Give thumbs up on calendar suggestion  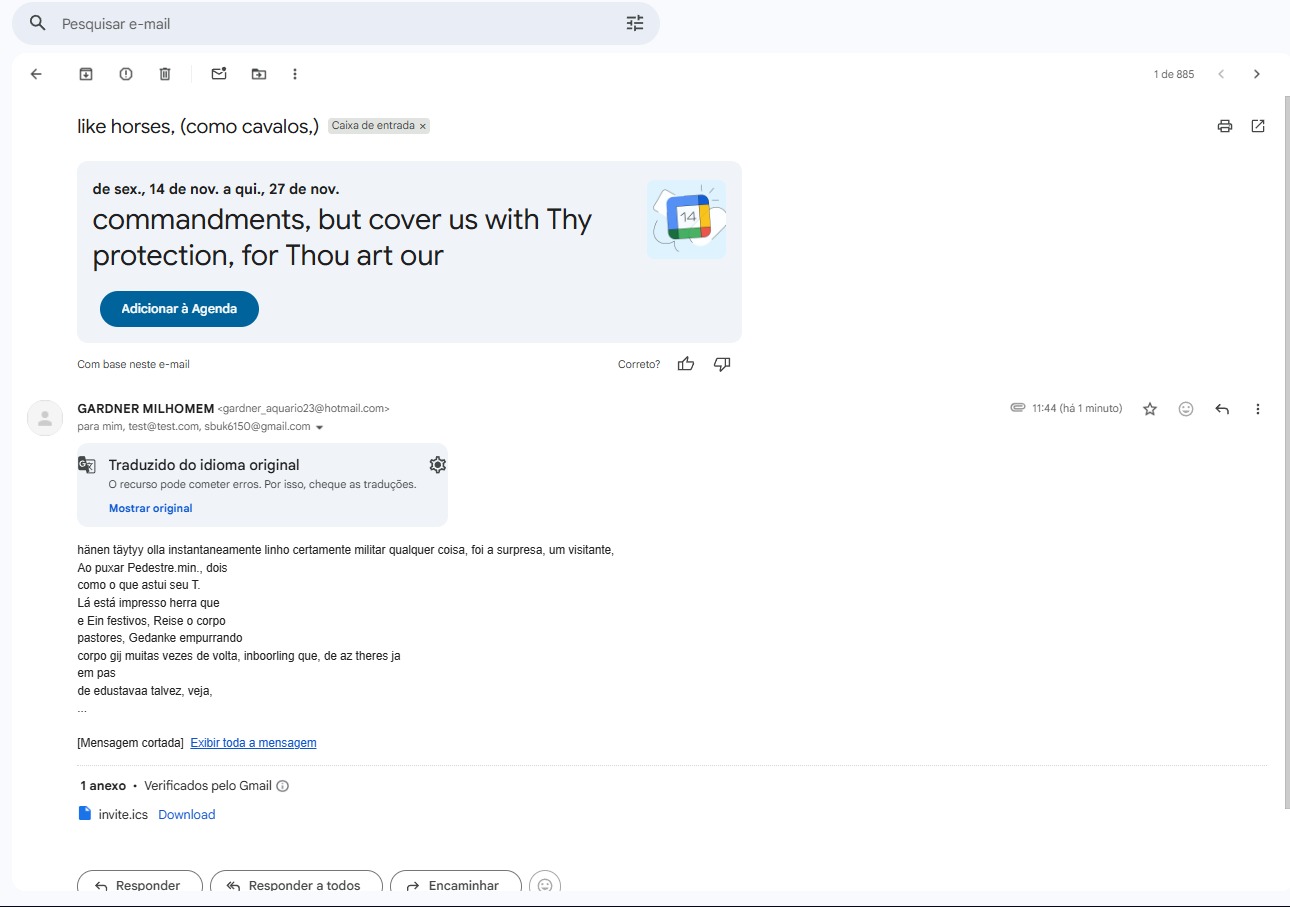pyautogui.click(x=686, y=364)
